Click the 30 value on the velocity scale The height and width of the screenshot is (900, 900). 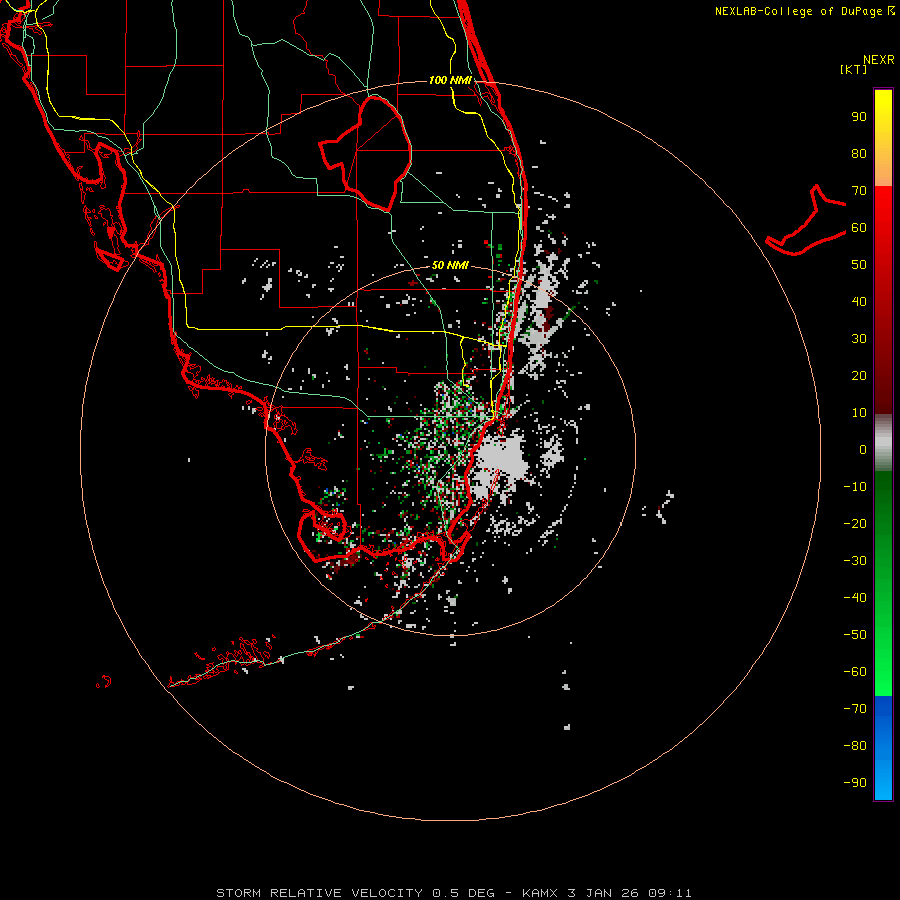[859, 339]
